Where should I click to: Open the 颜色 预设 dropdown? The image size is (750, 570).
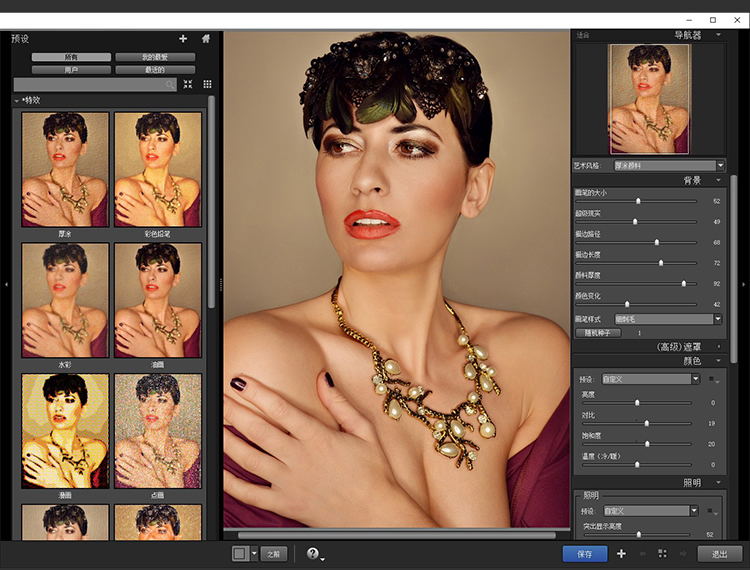pyautogui.click(x=651, y=379)
